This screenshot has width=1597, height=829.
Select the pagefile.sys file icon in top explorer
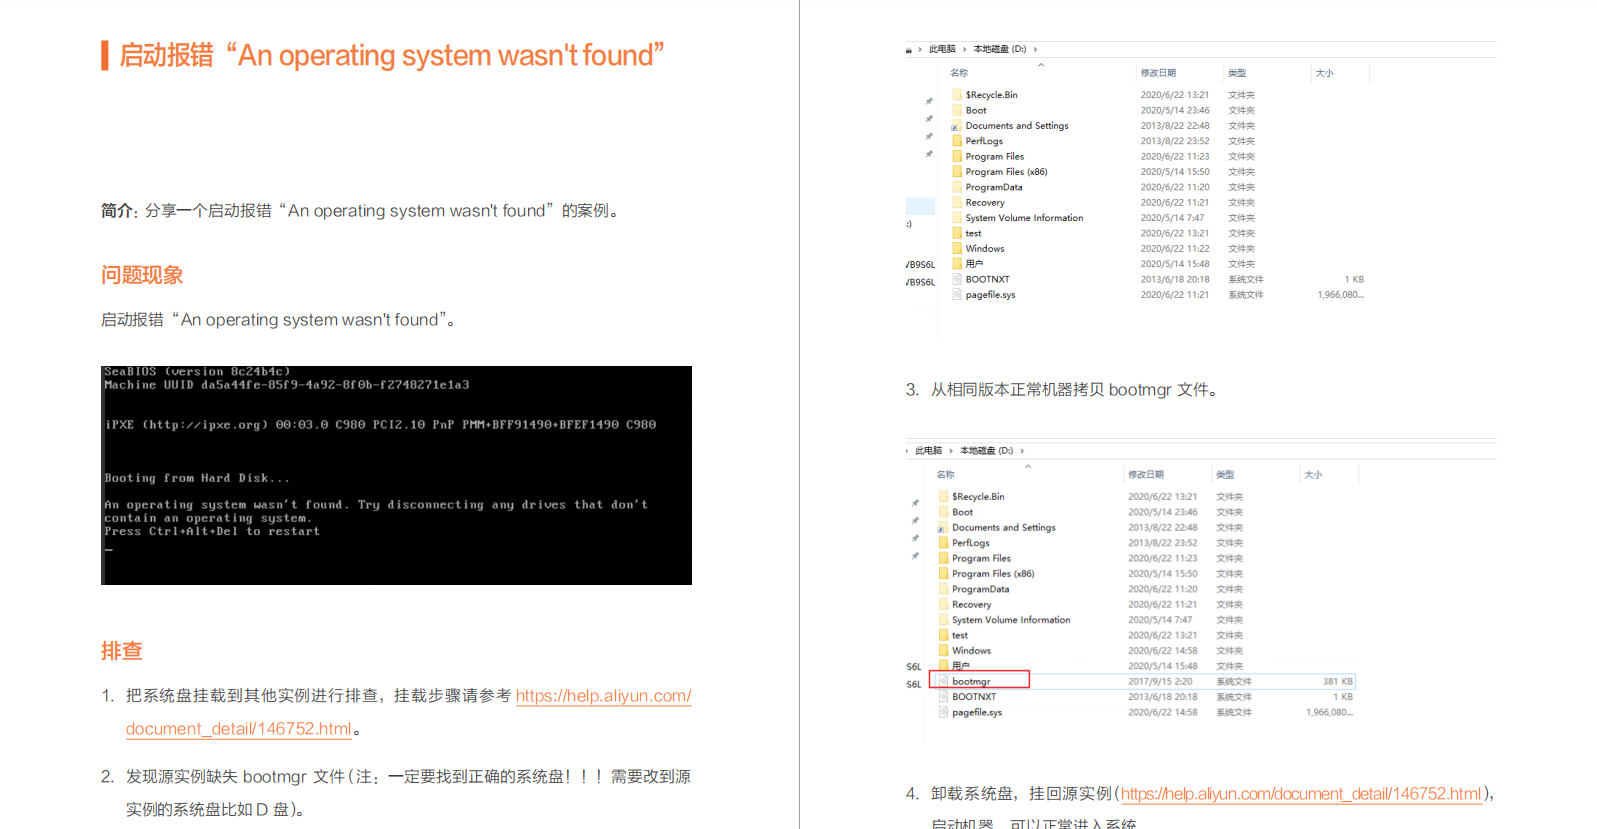pyautogui.click(x=957, y=295)
